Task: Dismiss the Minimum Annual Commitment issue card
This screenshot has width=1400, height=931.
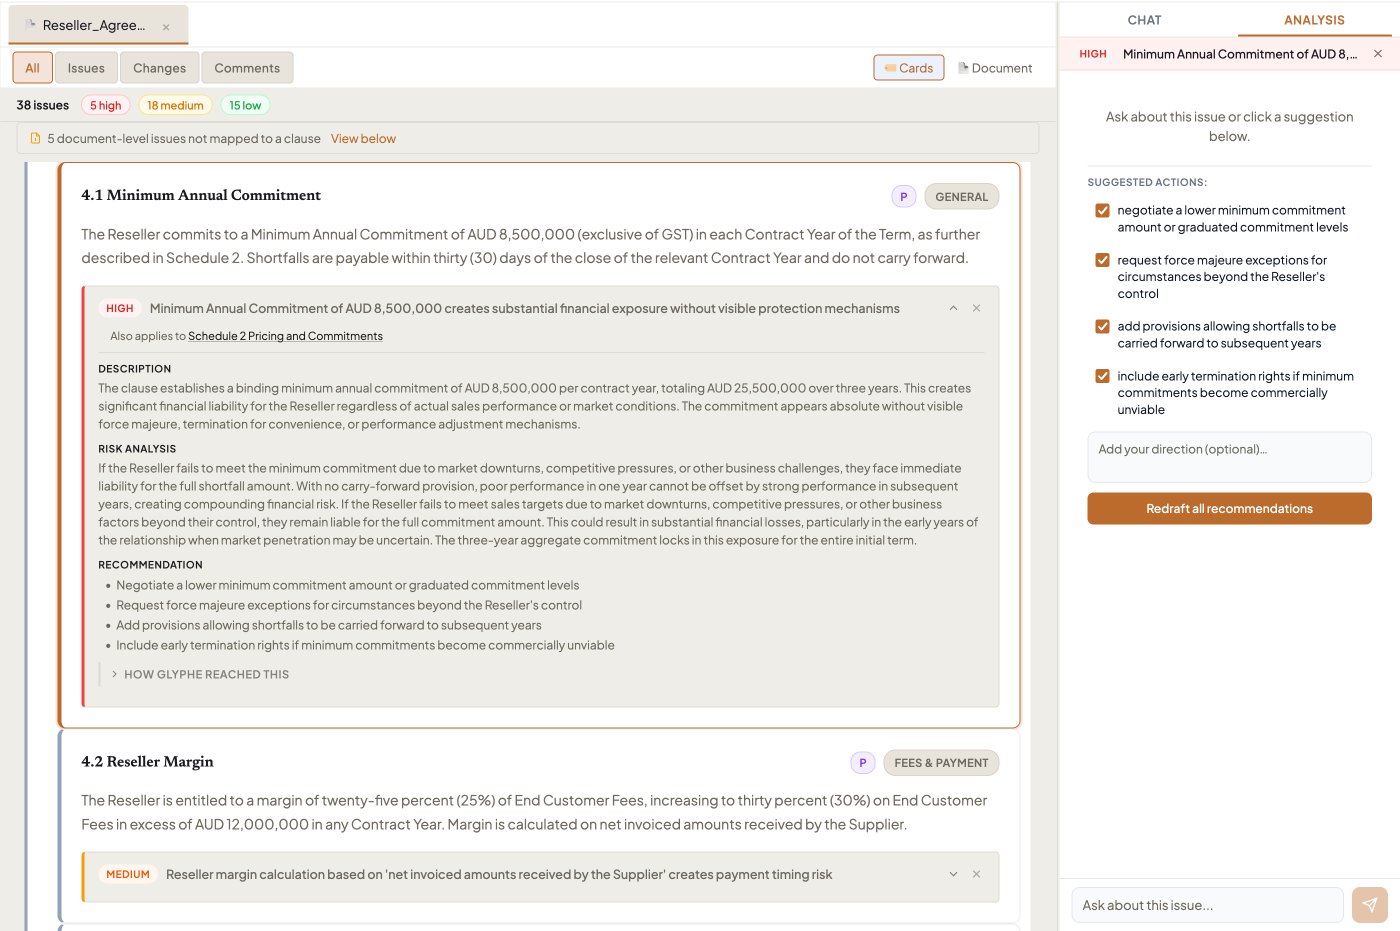Action: click(976, 308)
